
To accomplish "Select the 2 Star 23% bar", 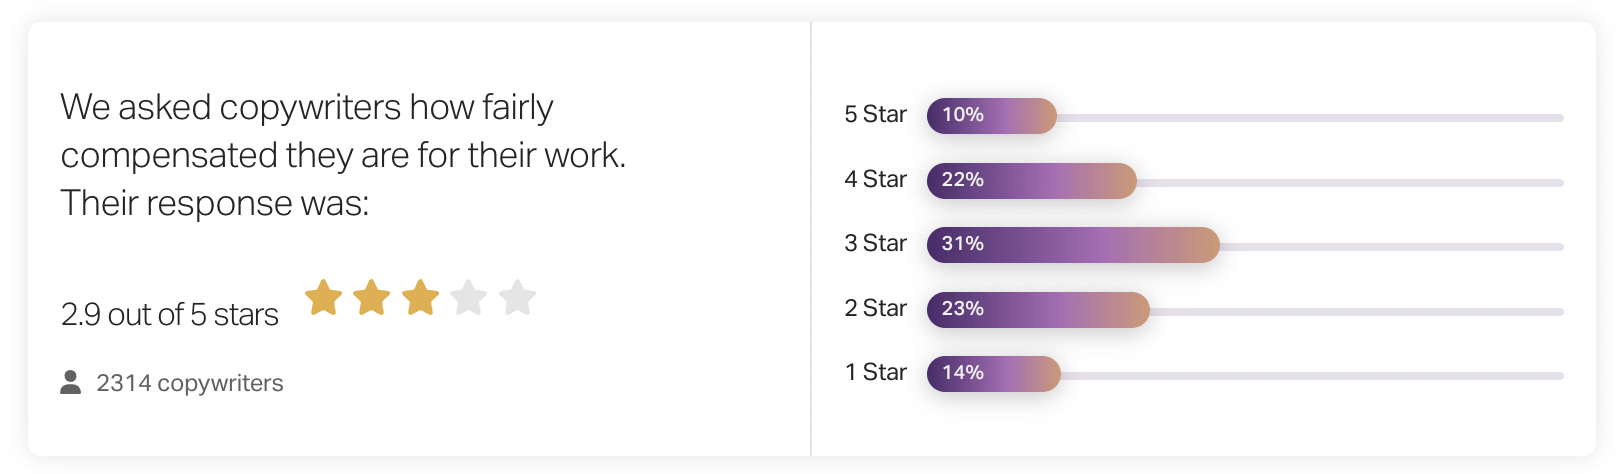I will coord(1038,309).
